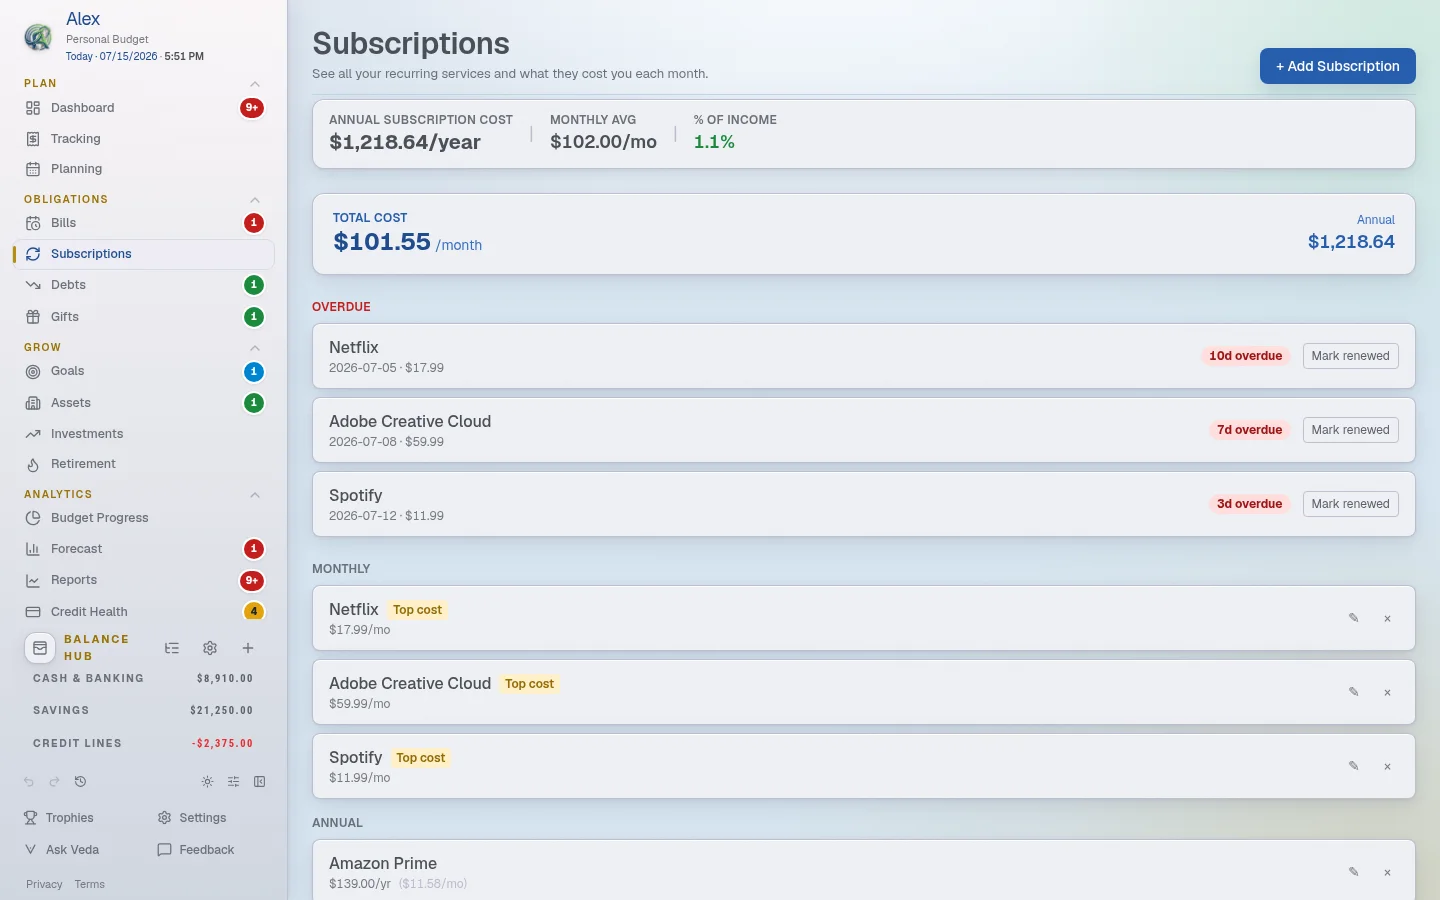Open the Terms link

click(x=89, y=884)
